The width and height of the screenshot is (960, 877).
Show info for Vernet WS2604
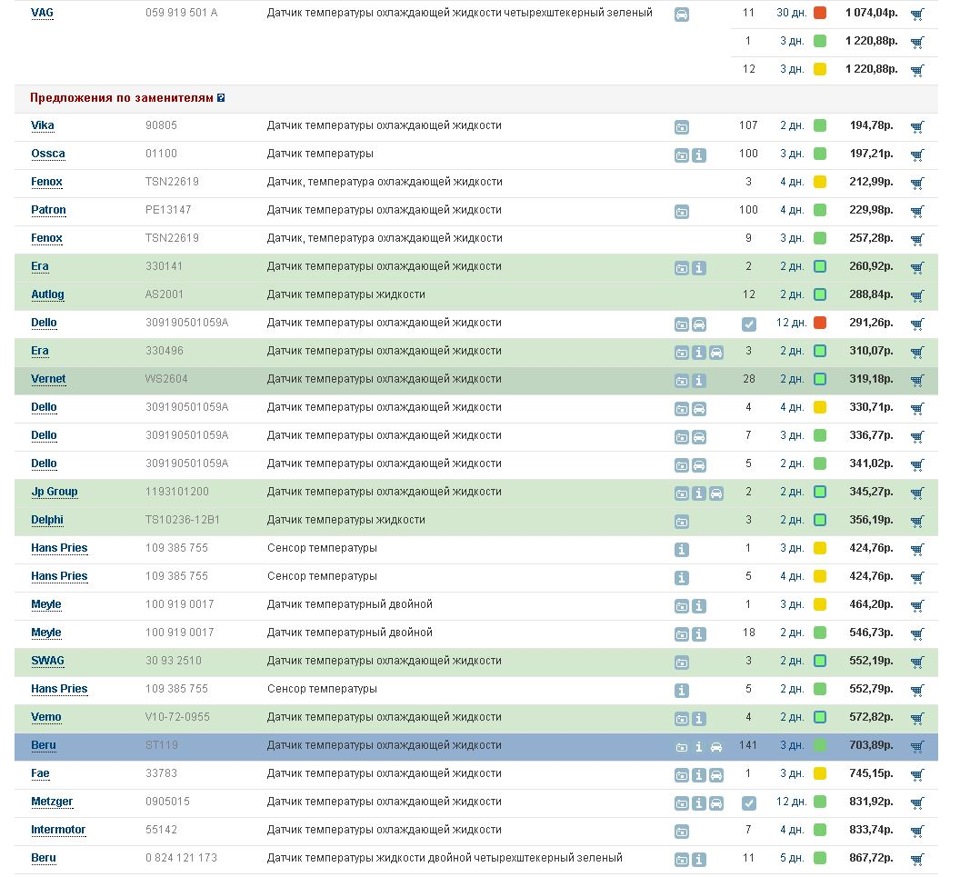(699, 381)
